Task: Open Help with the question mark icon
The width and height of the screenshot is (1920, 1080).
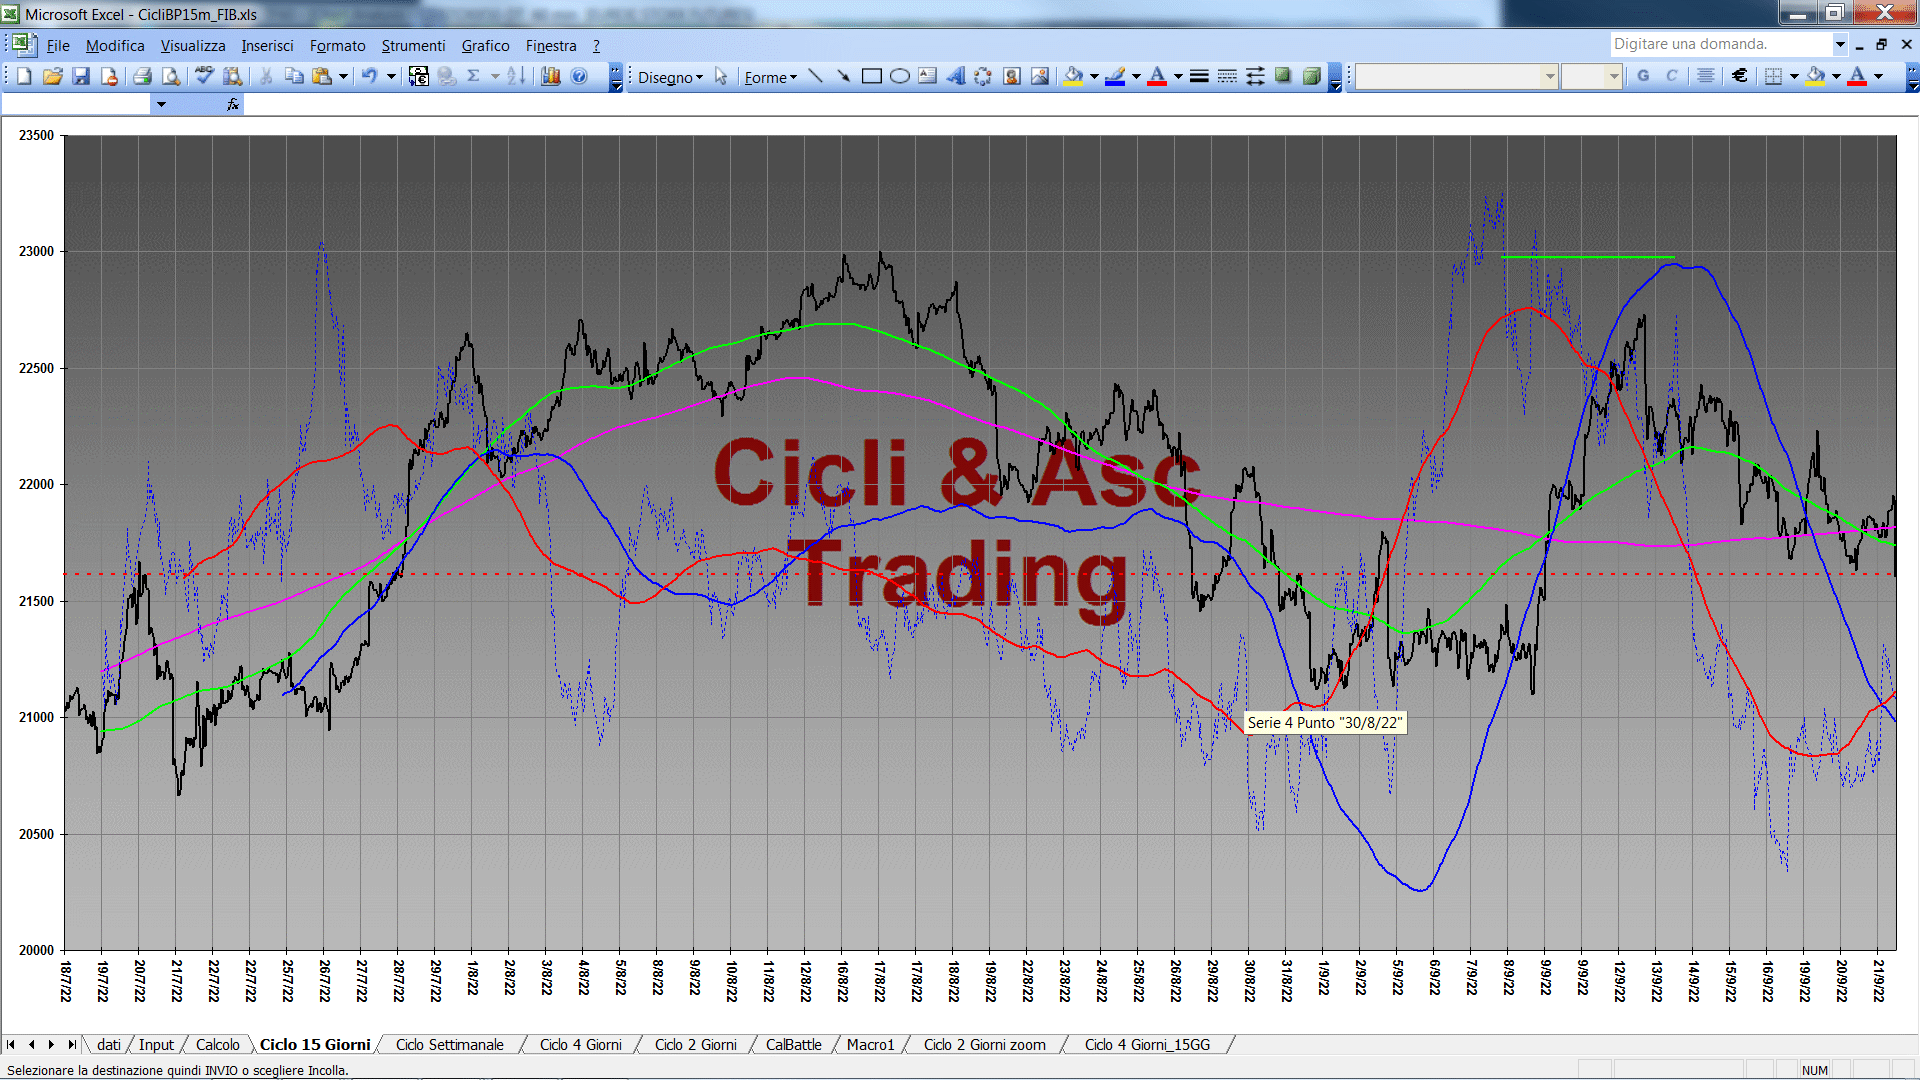Action: click(x=579, y=76)
